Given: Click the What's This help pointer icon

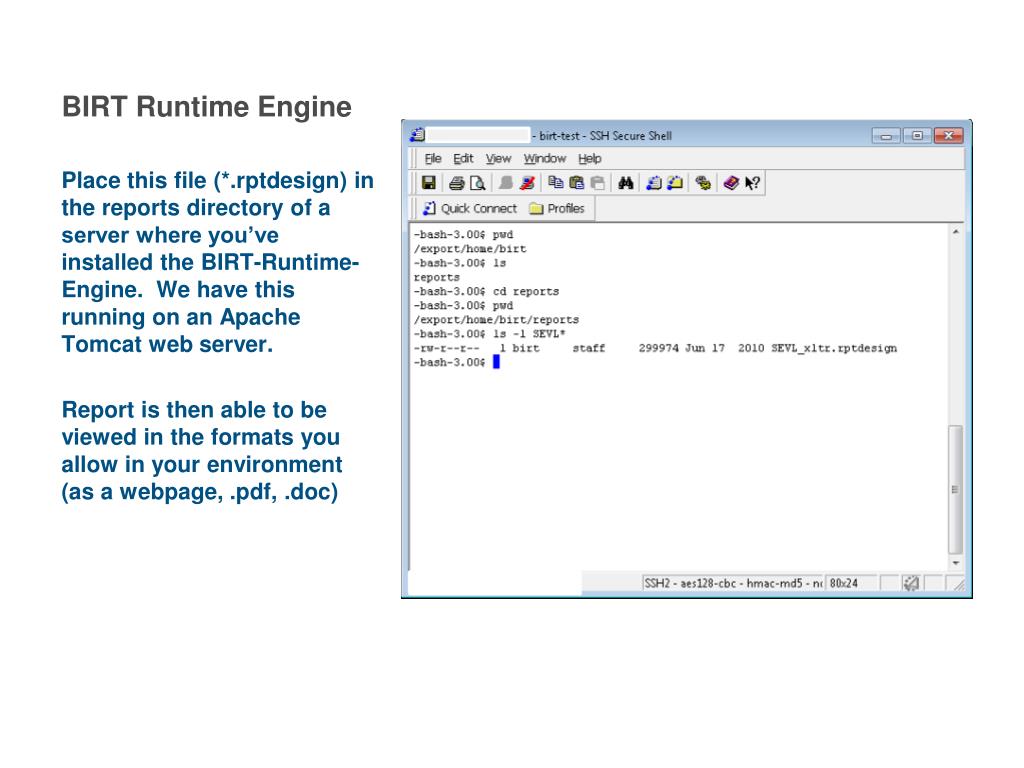Looking at the screenshot, I should (752, 184).
